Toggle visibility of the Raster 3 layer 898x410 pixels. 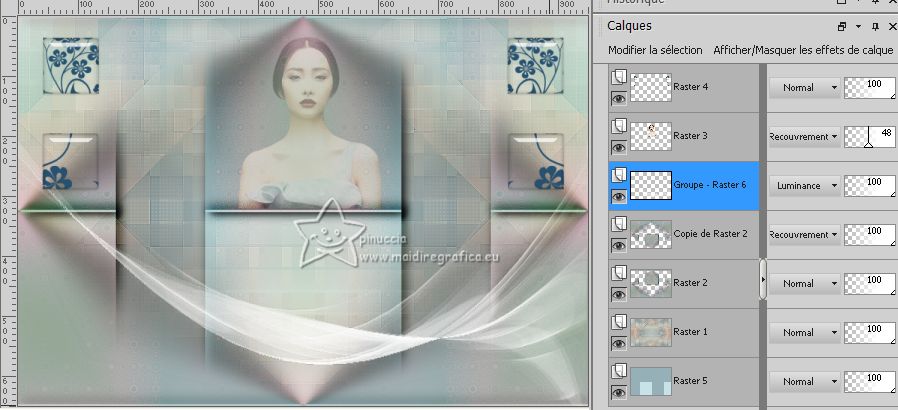tap(619, 148)
